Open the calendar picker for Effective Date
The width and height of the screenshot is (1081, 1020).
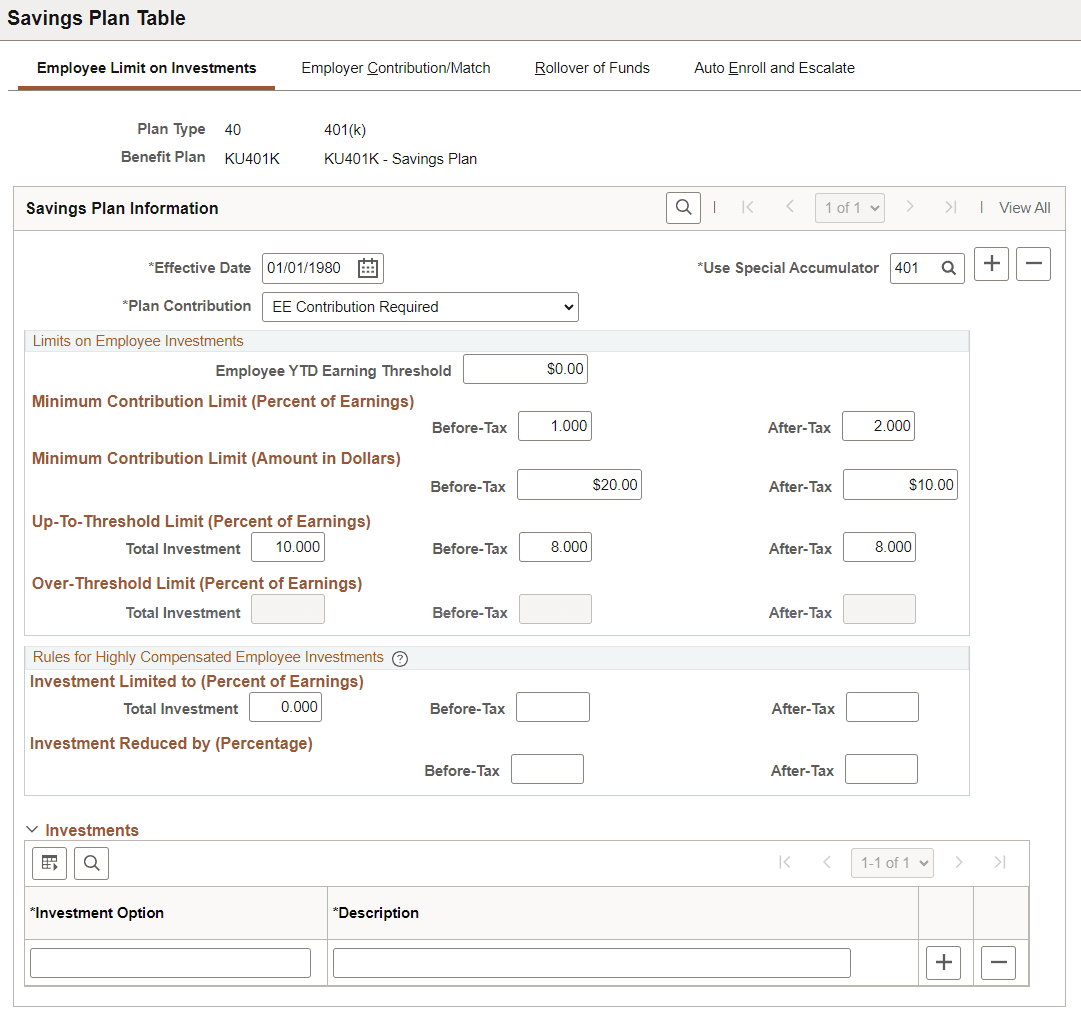pos(367,267)
